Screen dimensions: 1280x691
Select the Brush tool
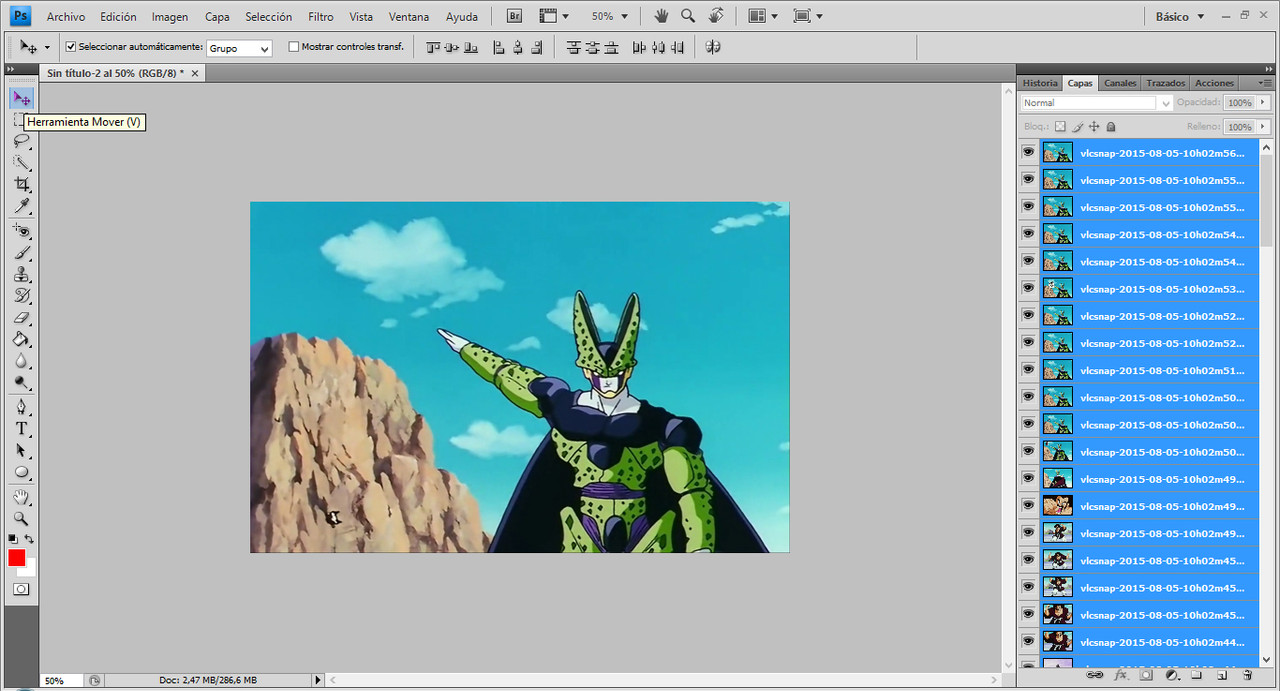[21, 252]
